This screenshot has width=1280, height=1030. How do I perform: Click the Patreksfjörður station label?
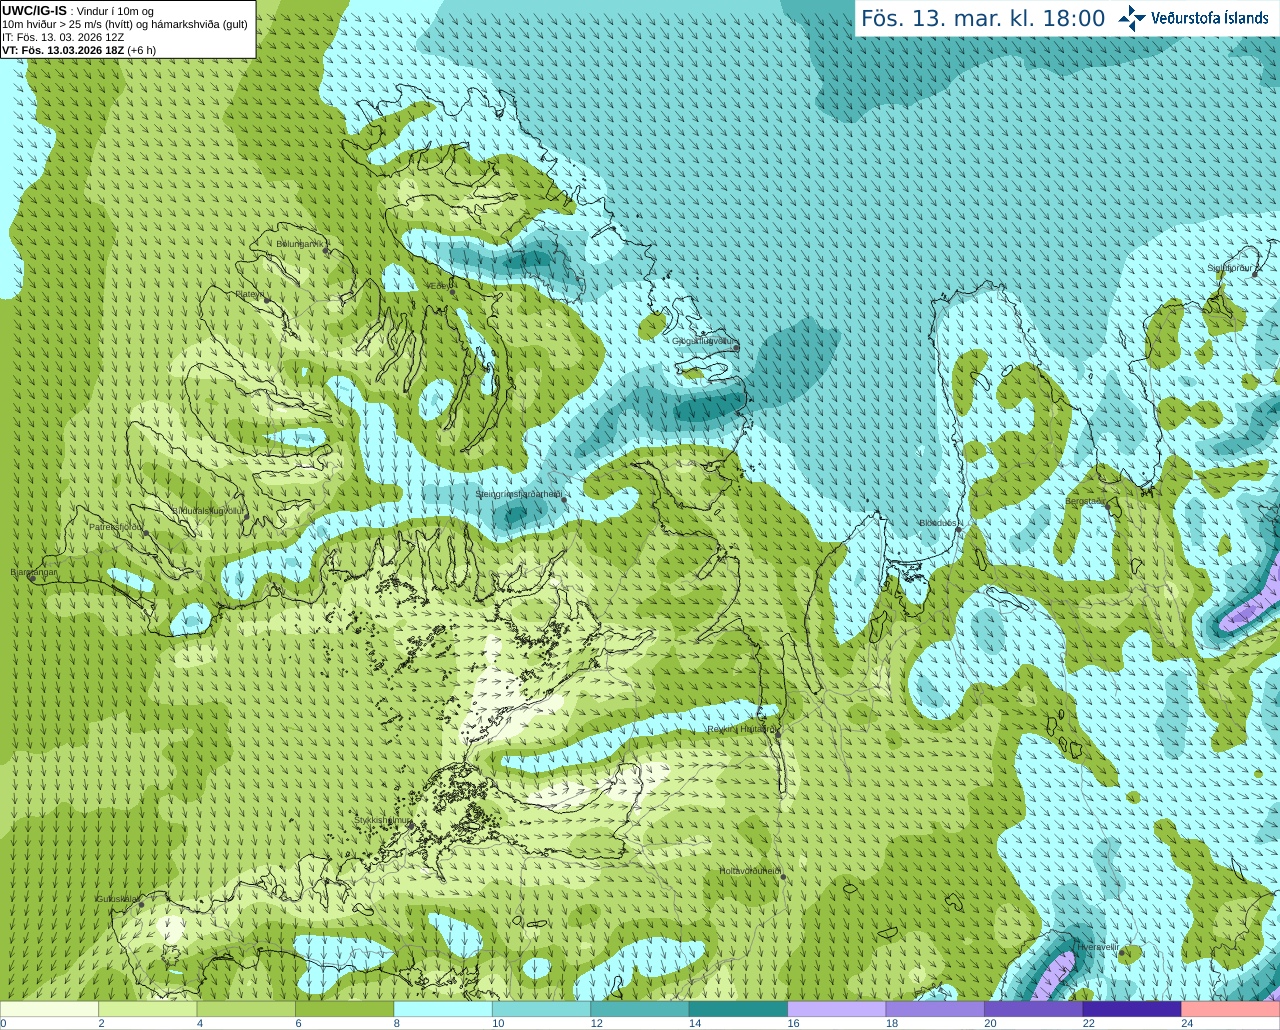(x=116, y=526)
